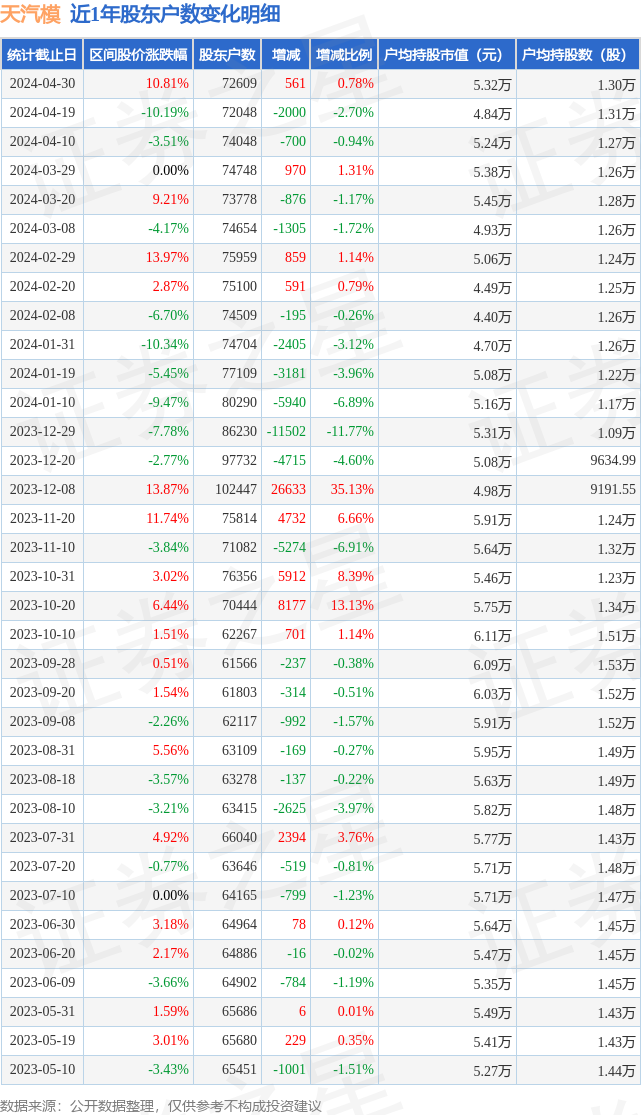Viewport: 641px width, 1115px height.
Task: Click the date cell 2023-11-20
Action: (42, 518)
